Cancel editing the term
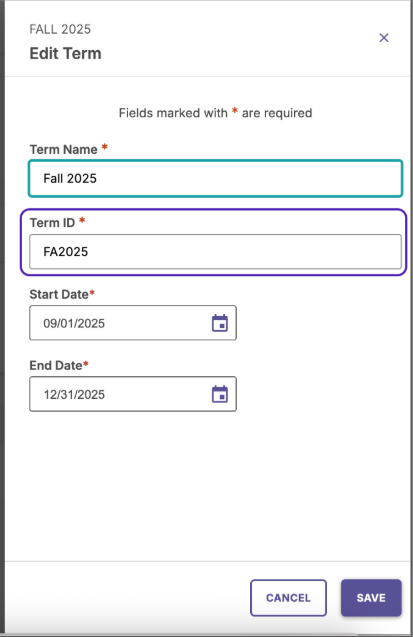 (x=288, y=598)
